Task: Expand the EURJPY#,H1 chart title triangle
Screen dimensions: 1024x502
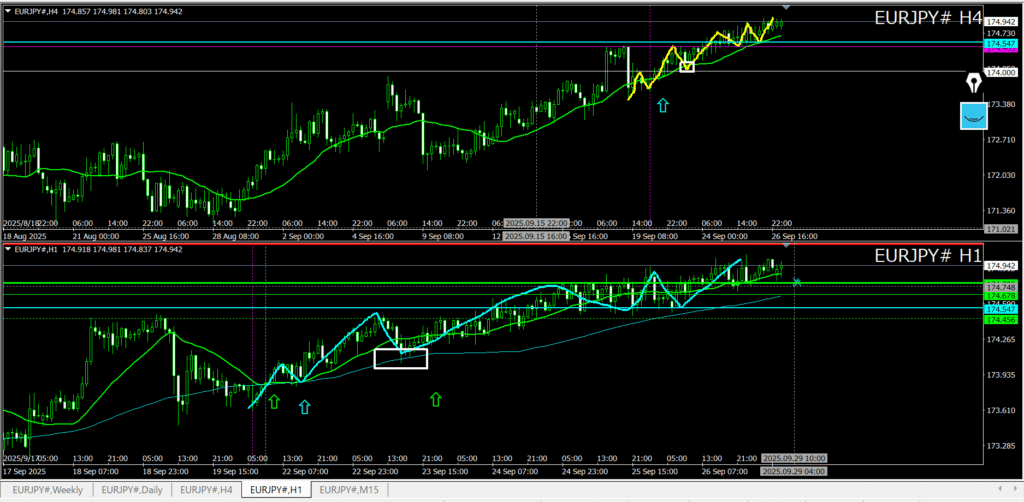Action: point(6,249)
